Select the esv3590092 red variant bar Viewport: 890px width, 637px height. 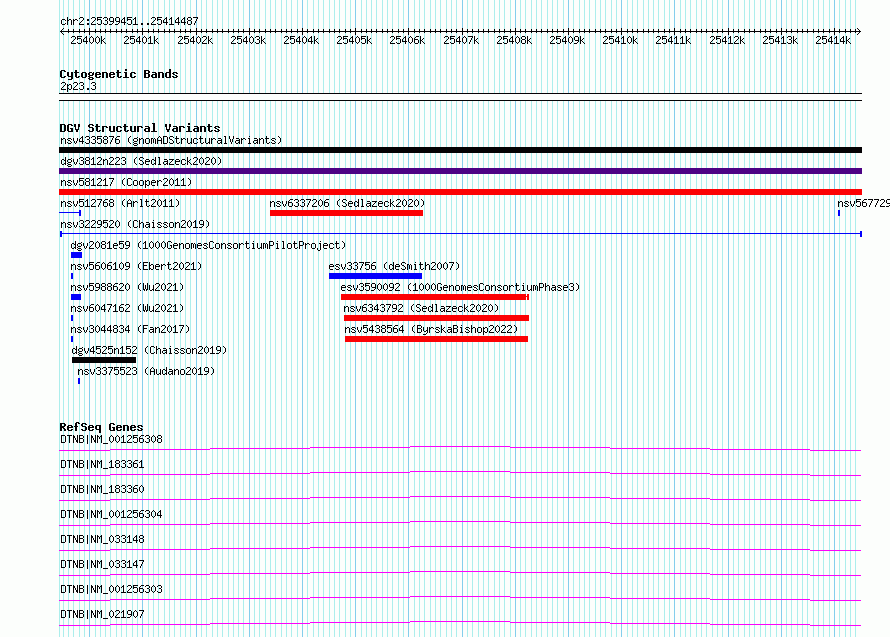pos(435,297)
